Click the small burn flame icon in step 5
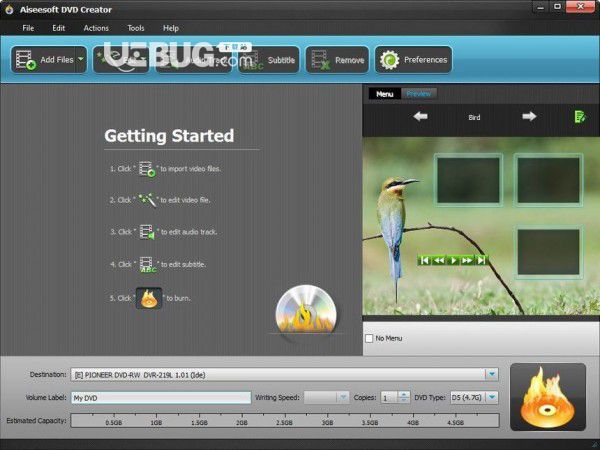Screen dimensions: 600x450 [149, 298]
